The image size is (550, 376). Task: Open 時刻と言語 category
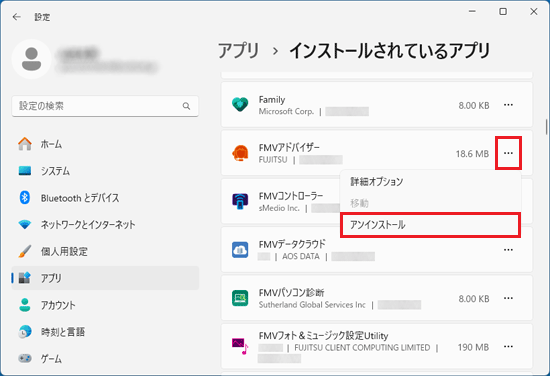[x=105, y=331]
